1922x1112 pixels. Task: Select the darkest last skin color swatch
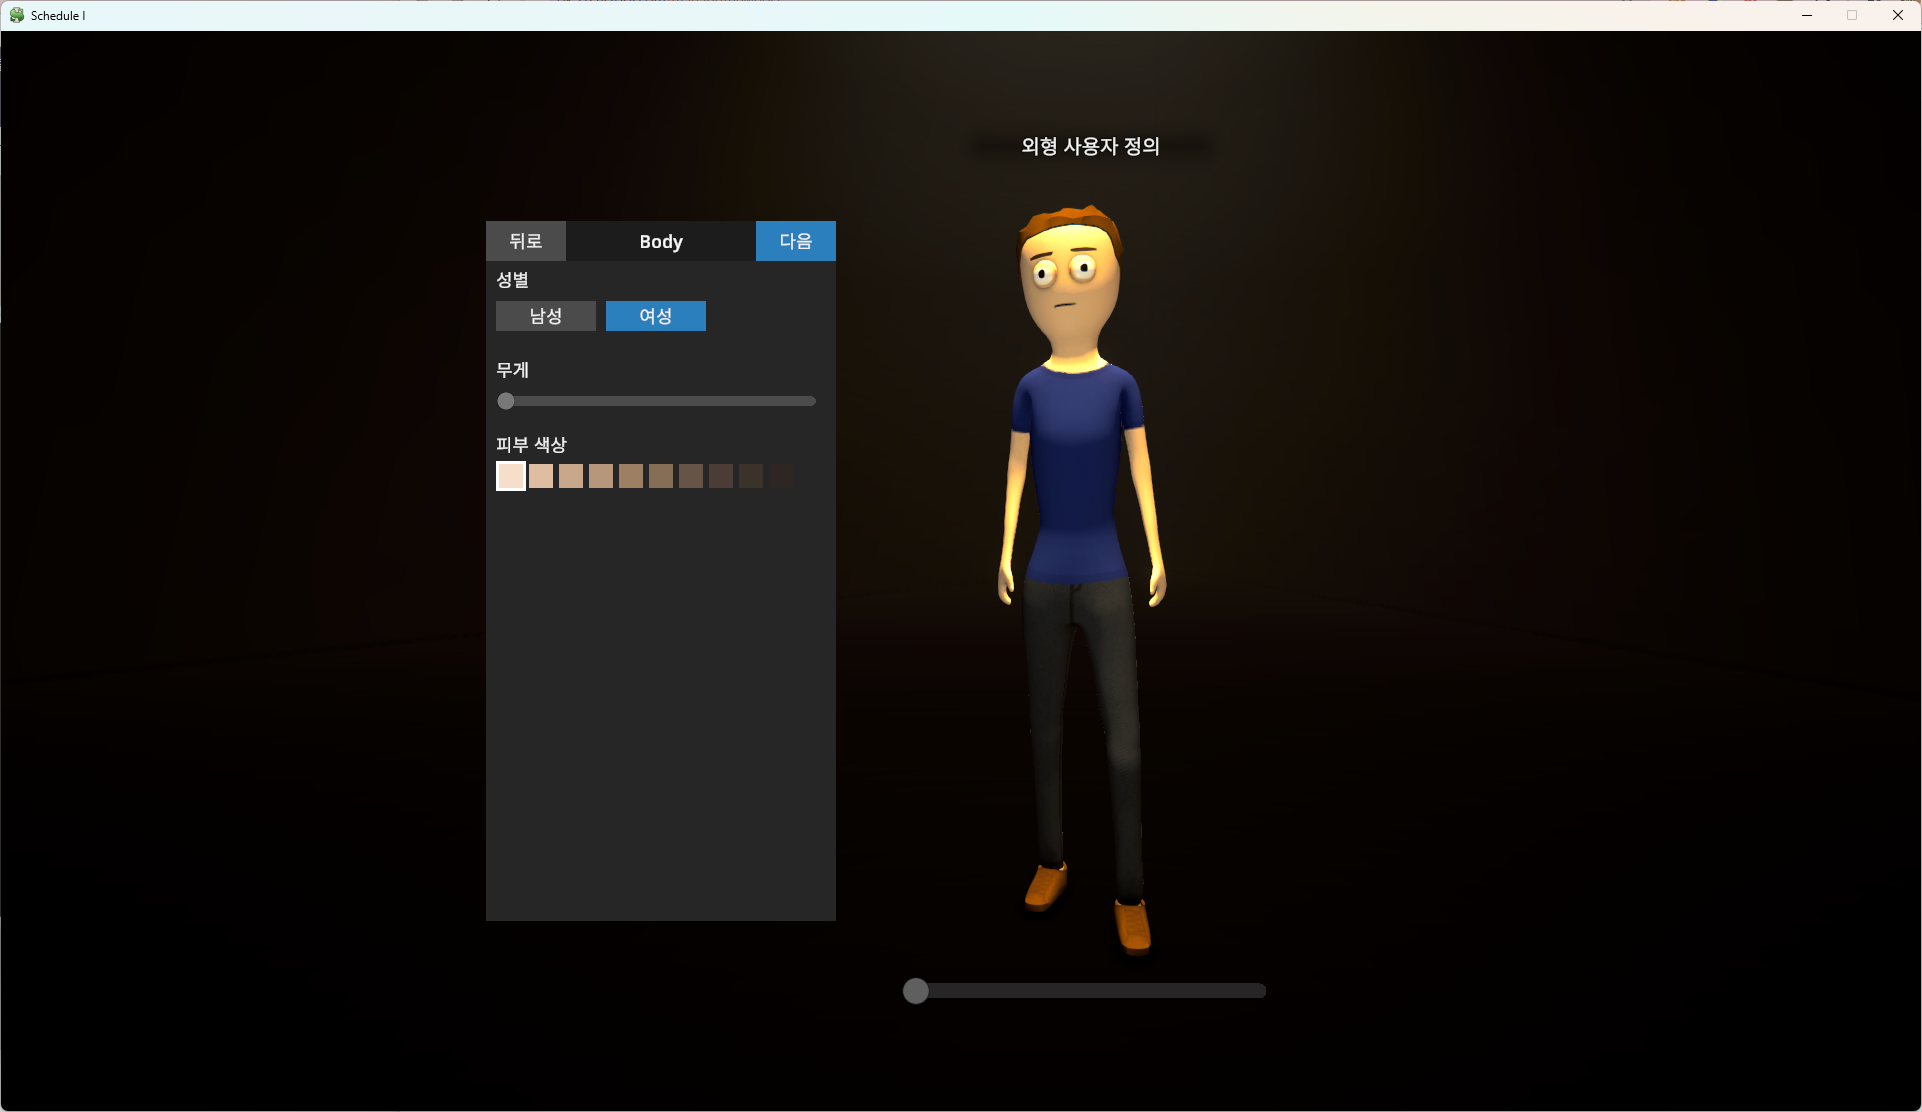pyautogui.click(x=781, y=476)
